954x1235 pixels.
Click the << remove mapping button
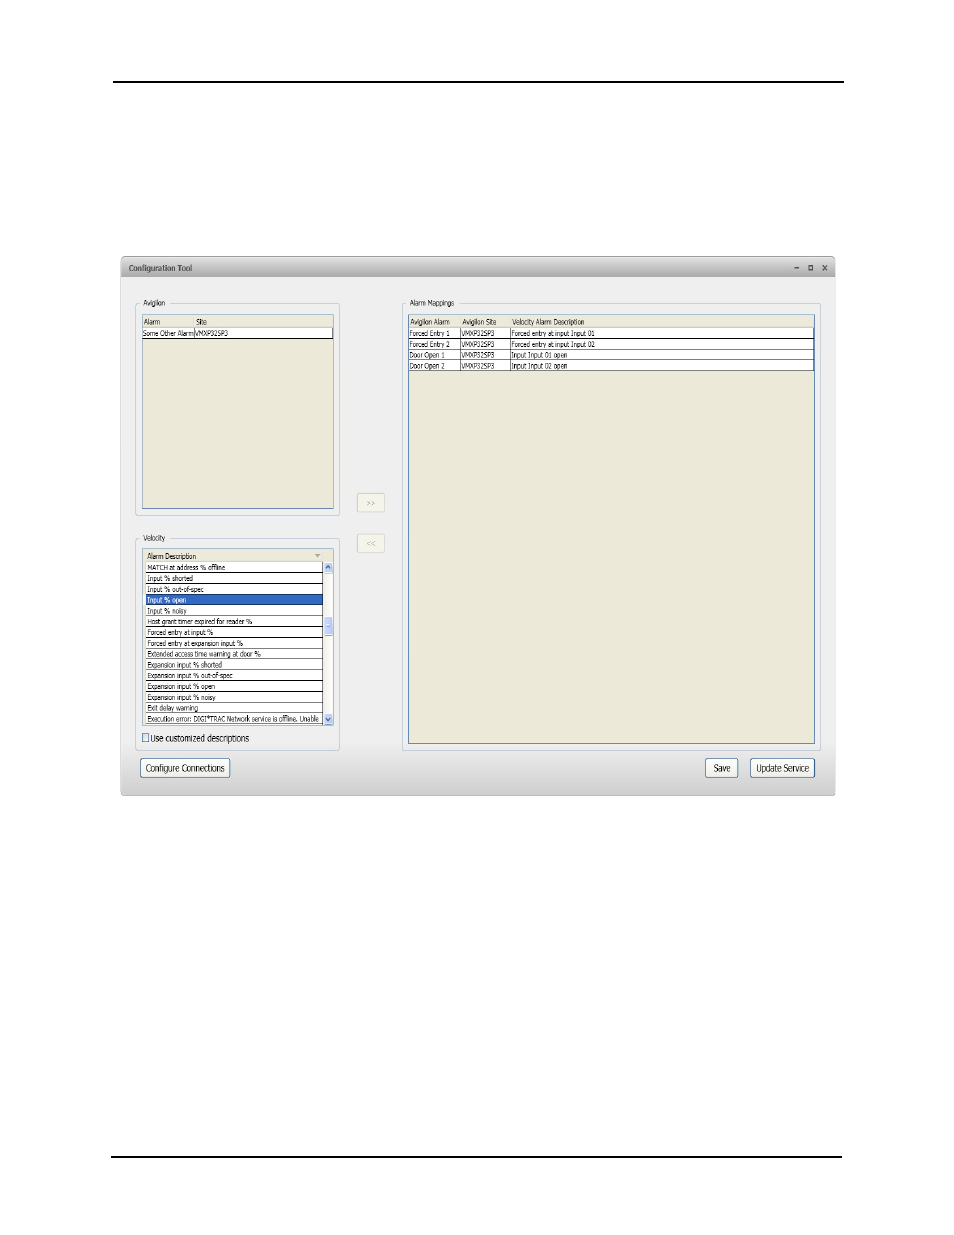[x=370, y=543]
